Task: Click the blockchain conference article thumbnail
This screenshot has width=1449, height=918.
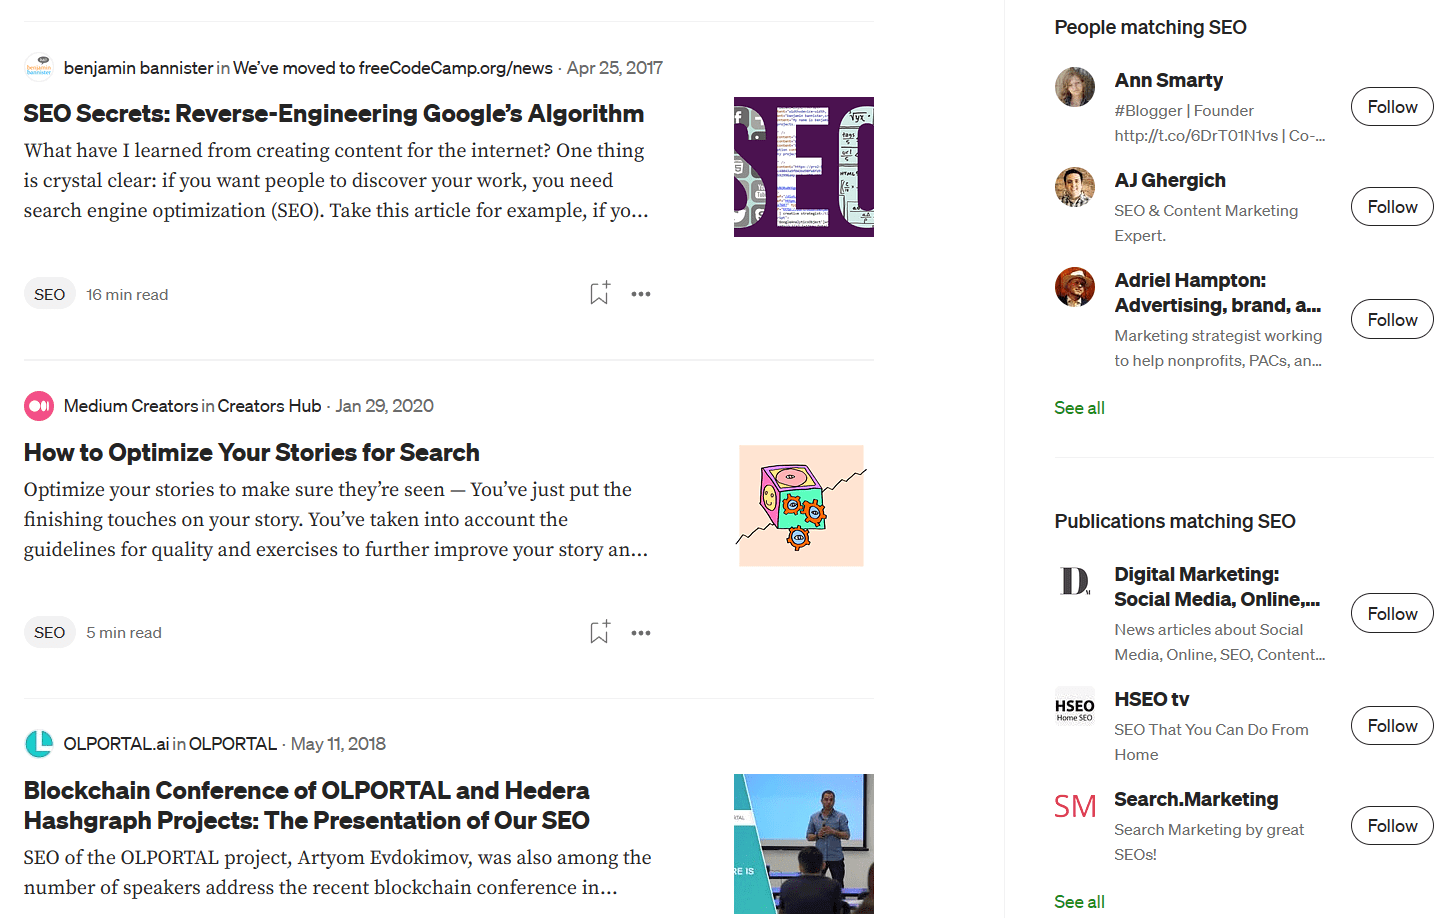Action: pyautogui.click(x=803, y=843)
